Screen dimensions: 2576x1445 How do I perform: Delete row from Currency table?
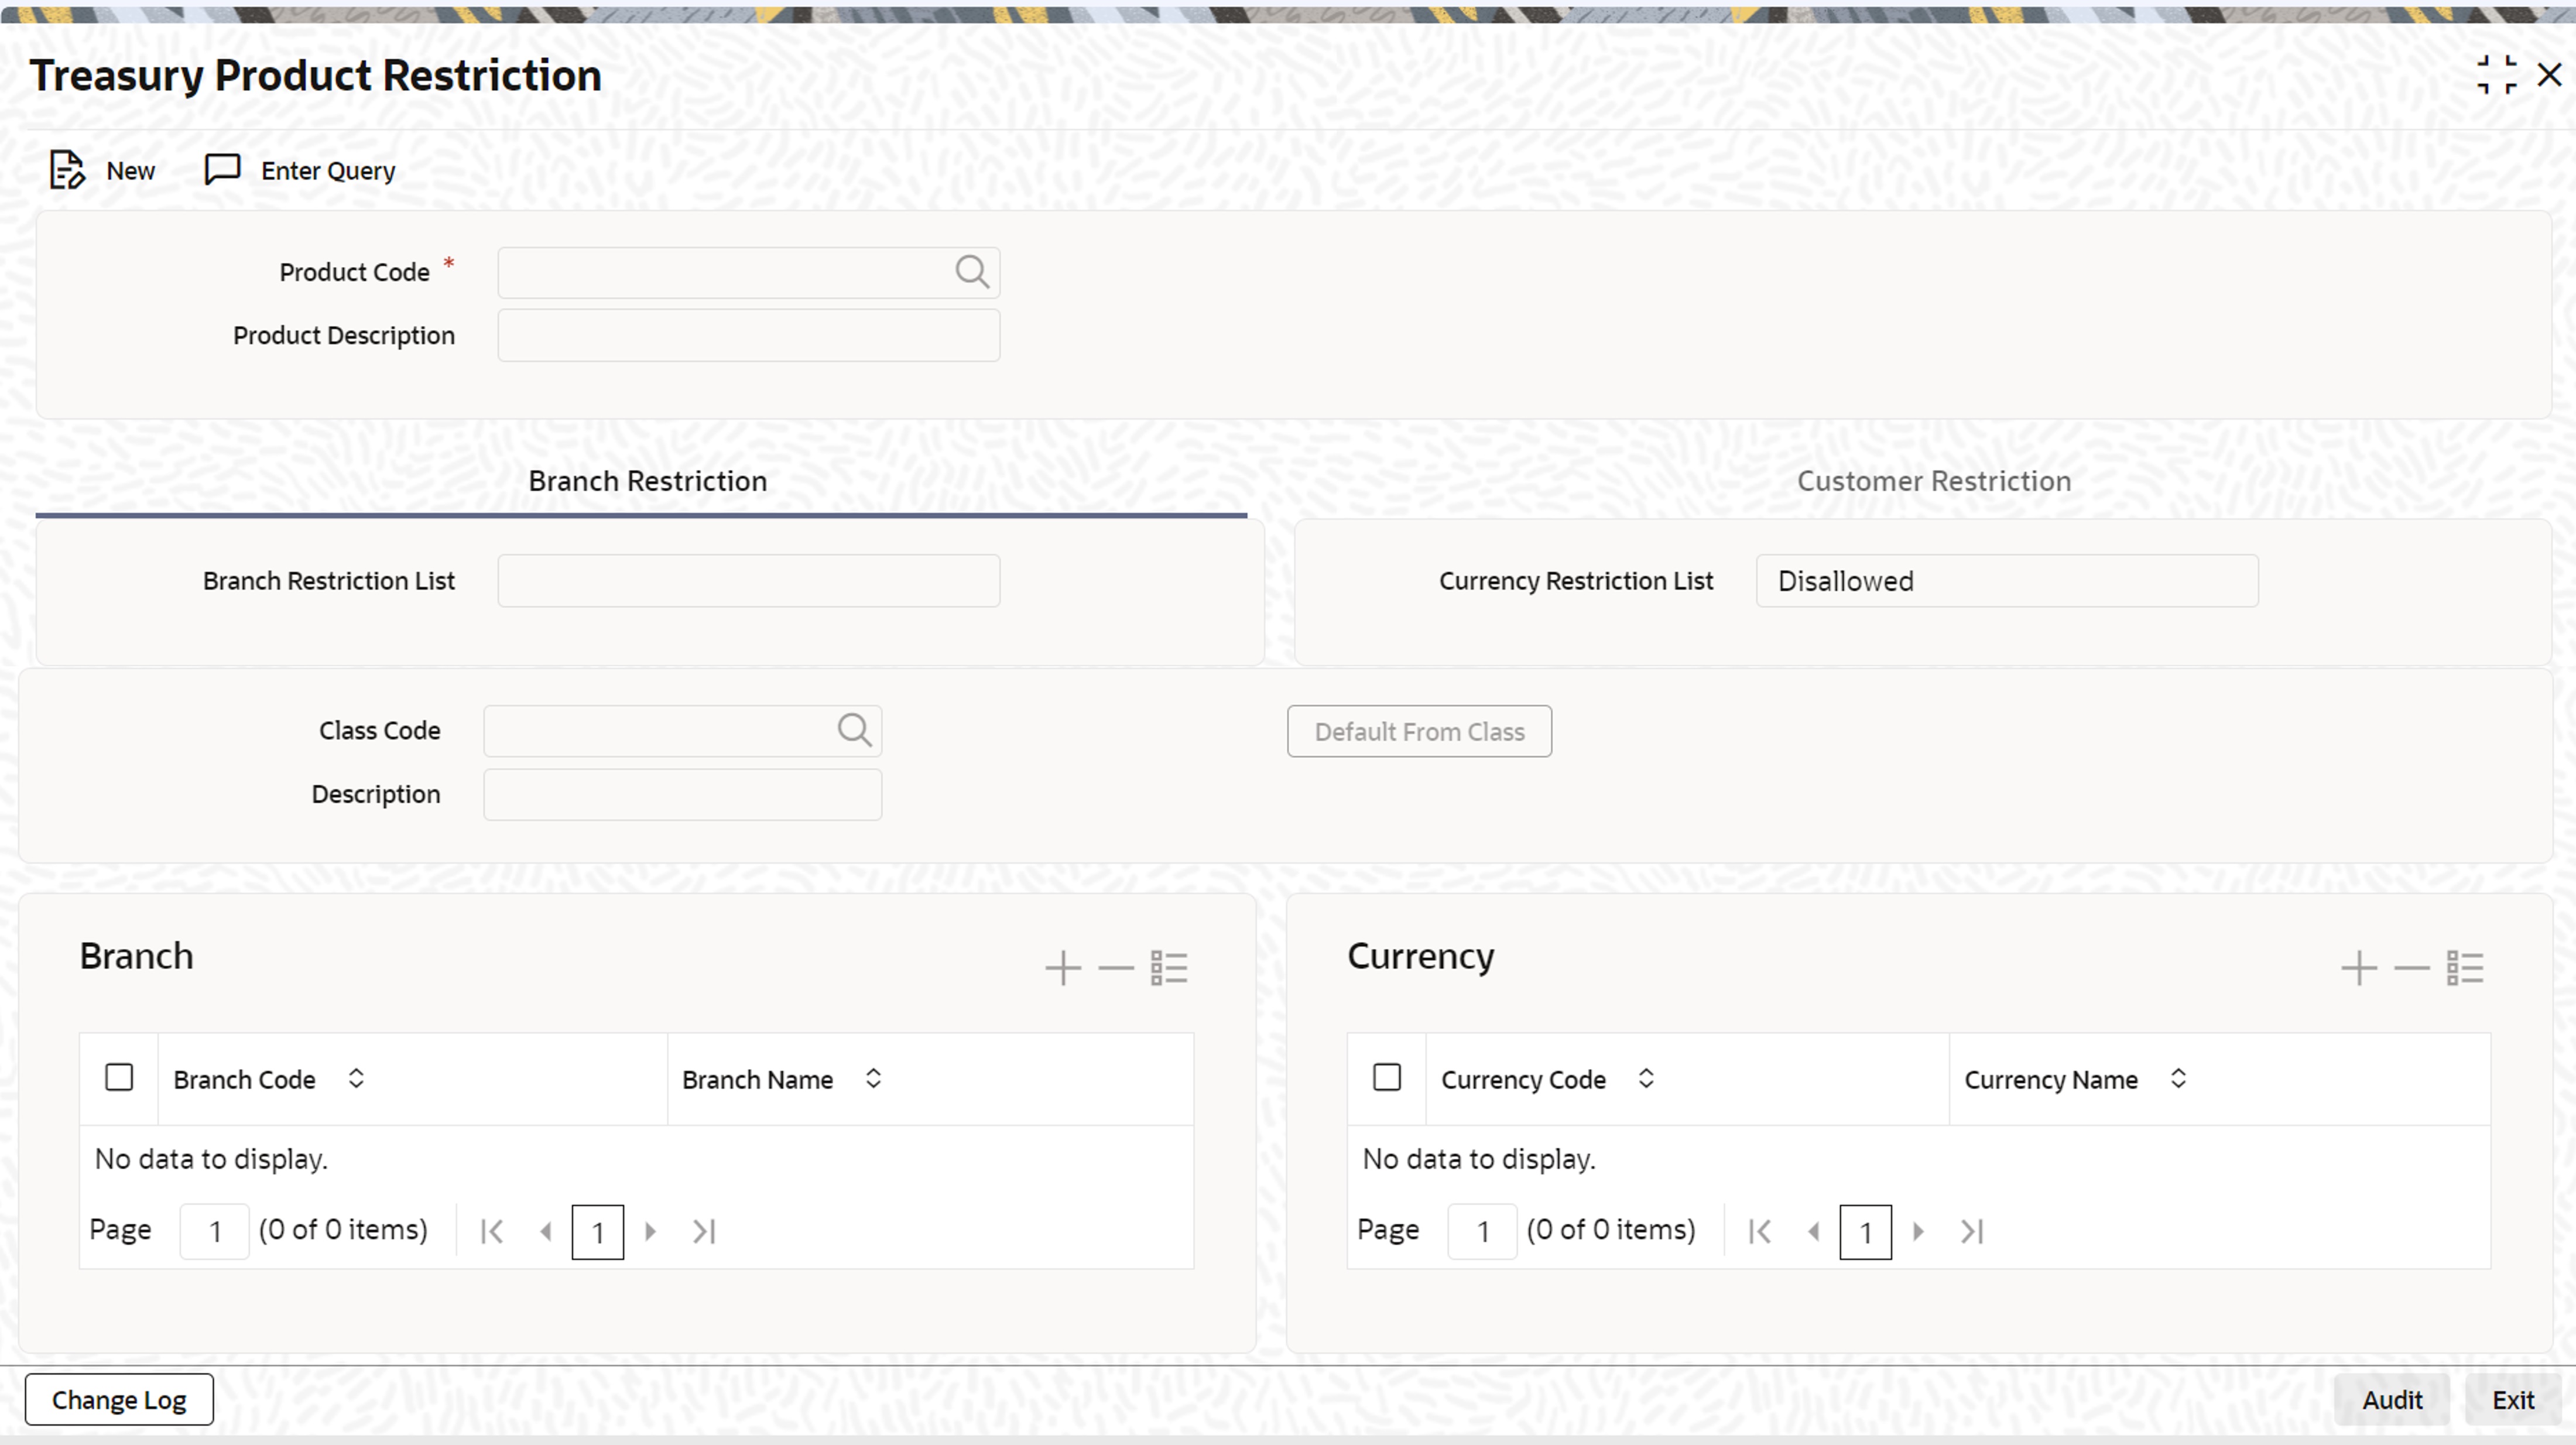(x=2411, y=968)
